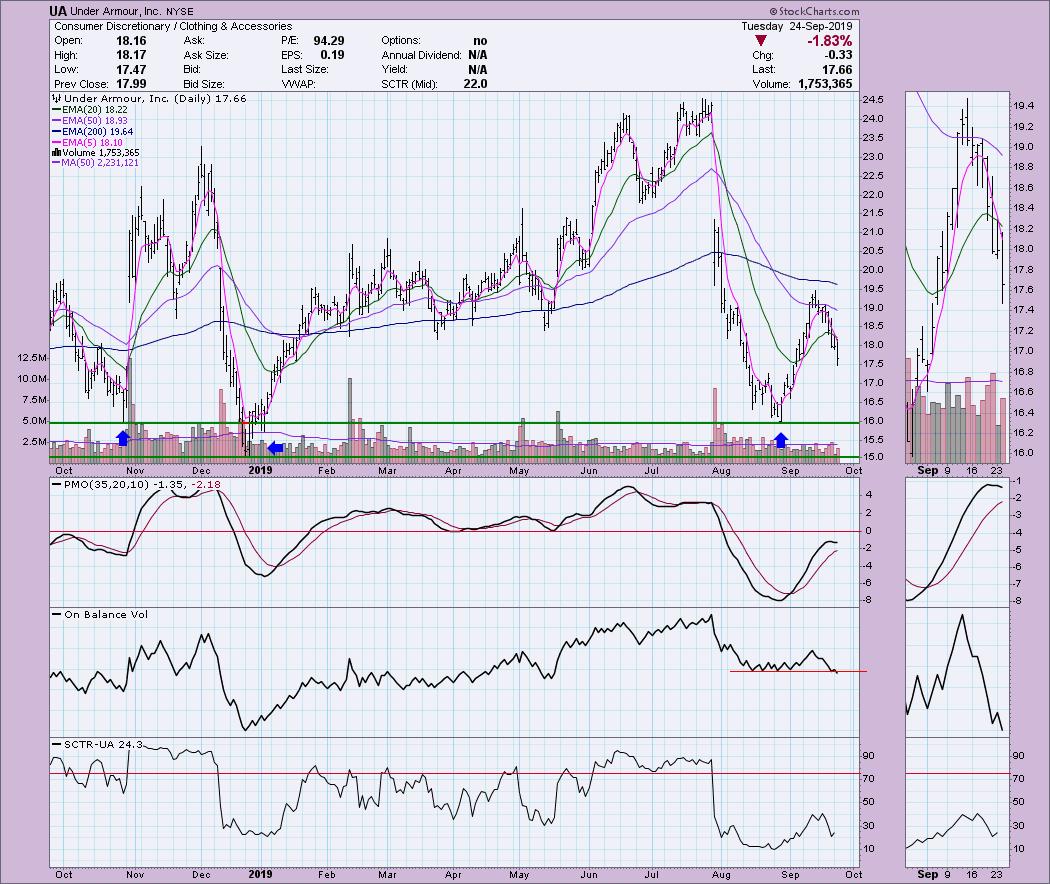Click the Options value 'no'
This screenshot has width=1050, height=884.
(x=480, y=41)
